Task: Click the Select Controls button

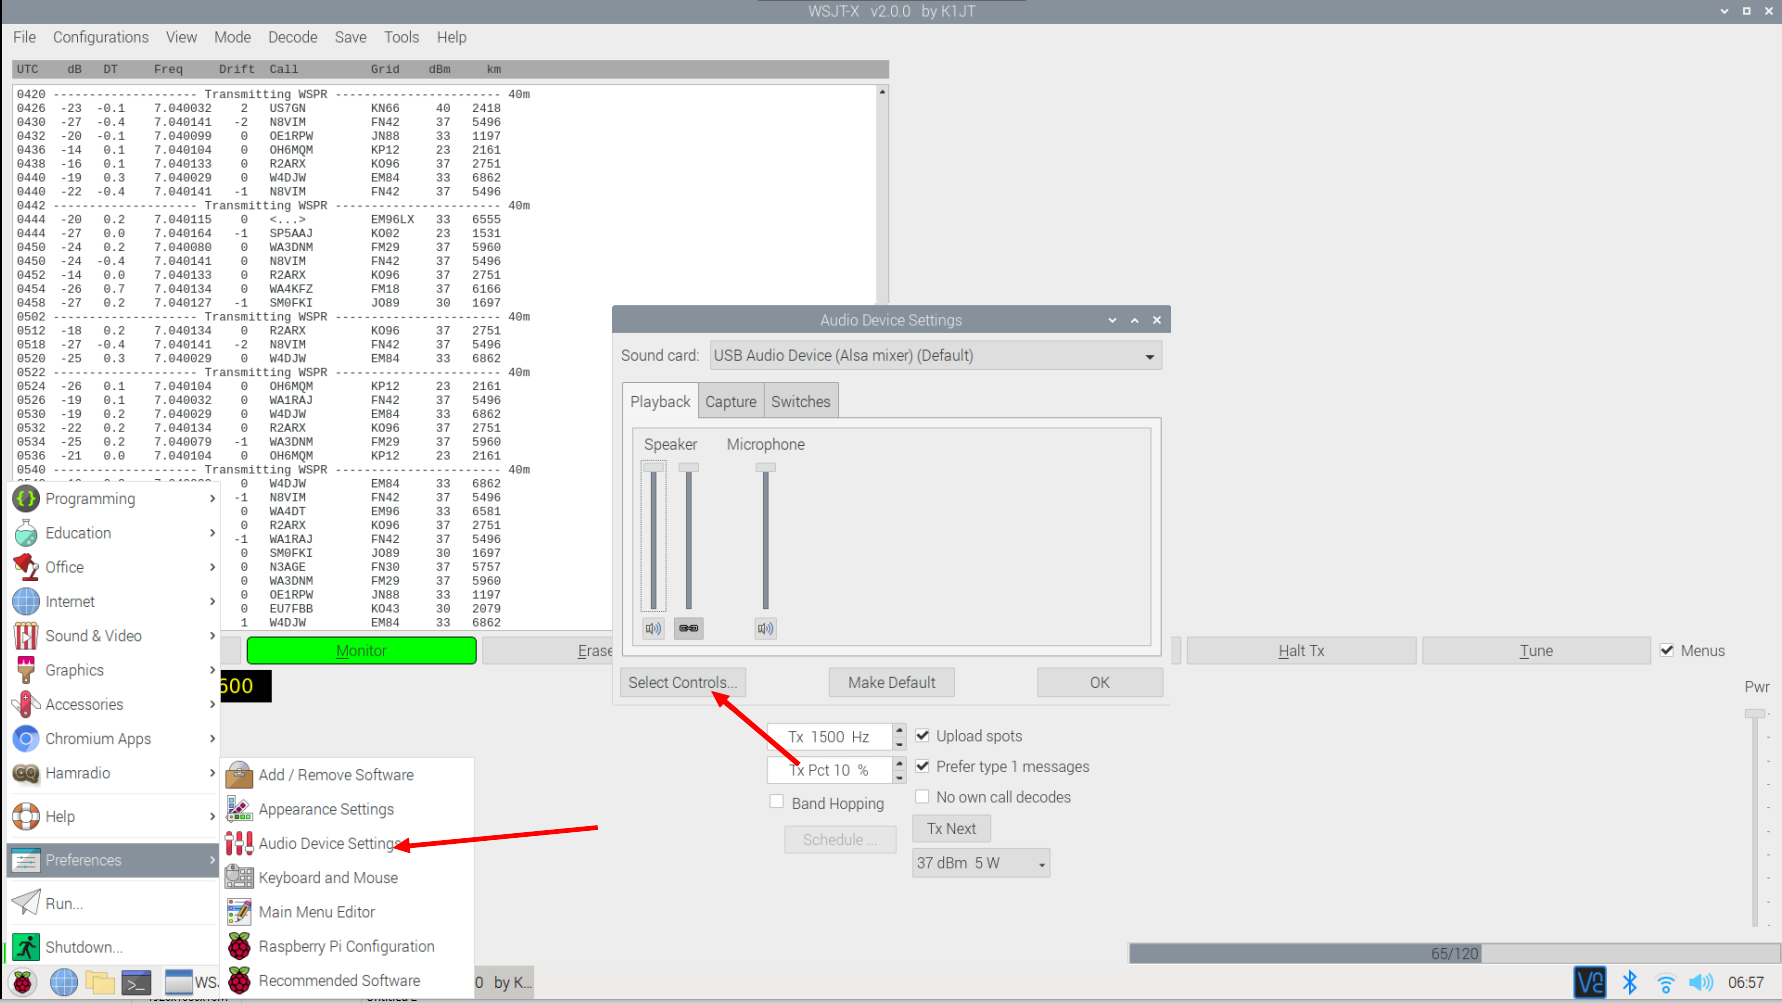Action: click(682, 682)
